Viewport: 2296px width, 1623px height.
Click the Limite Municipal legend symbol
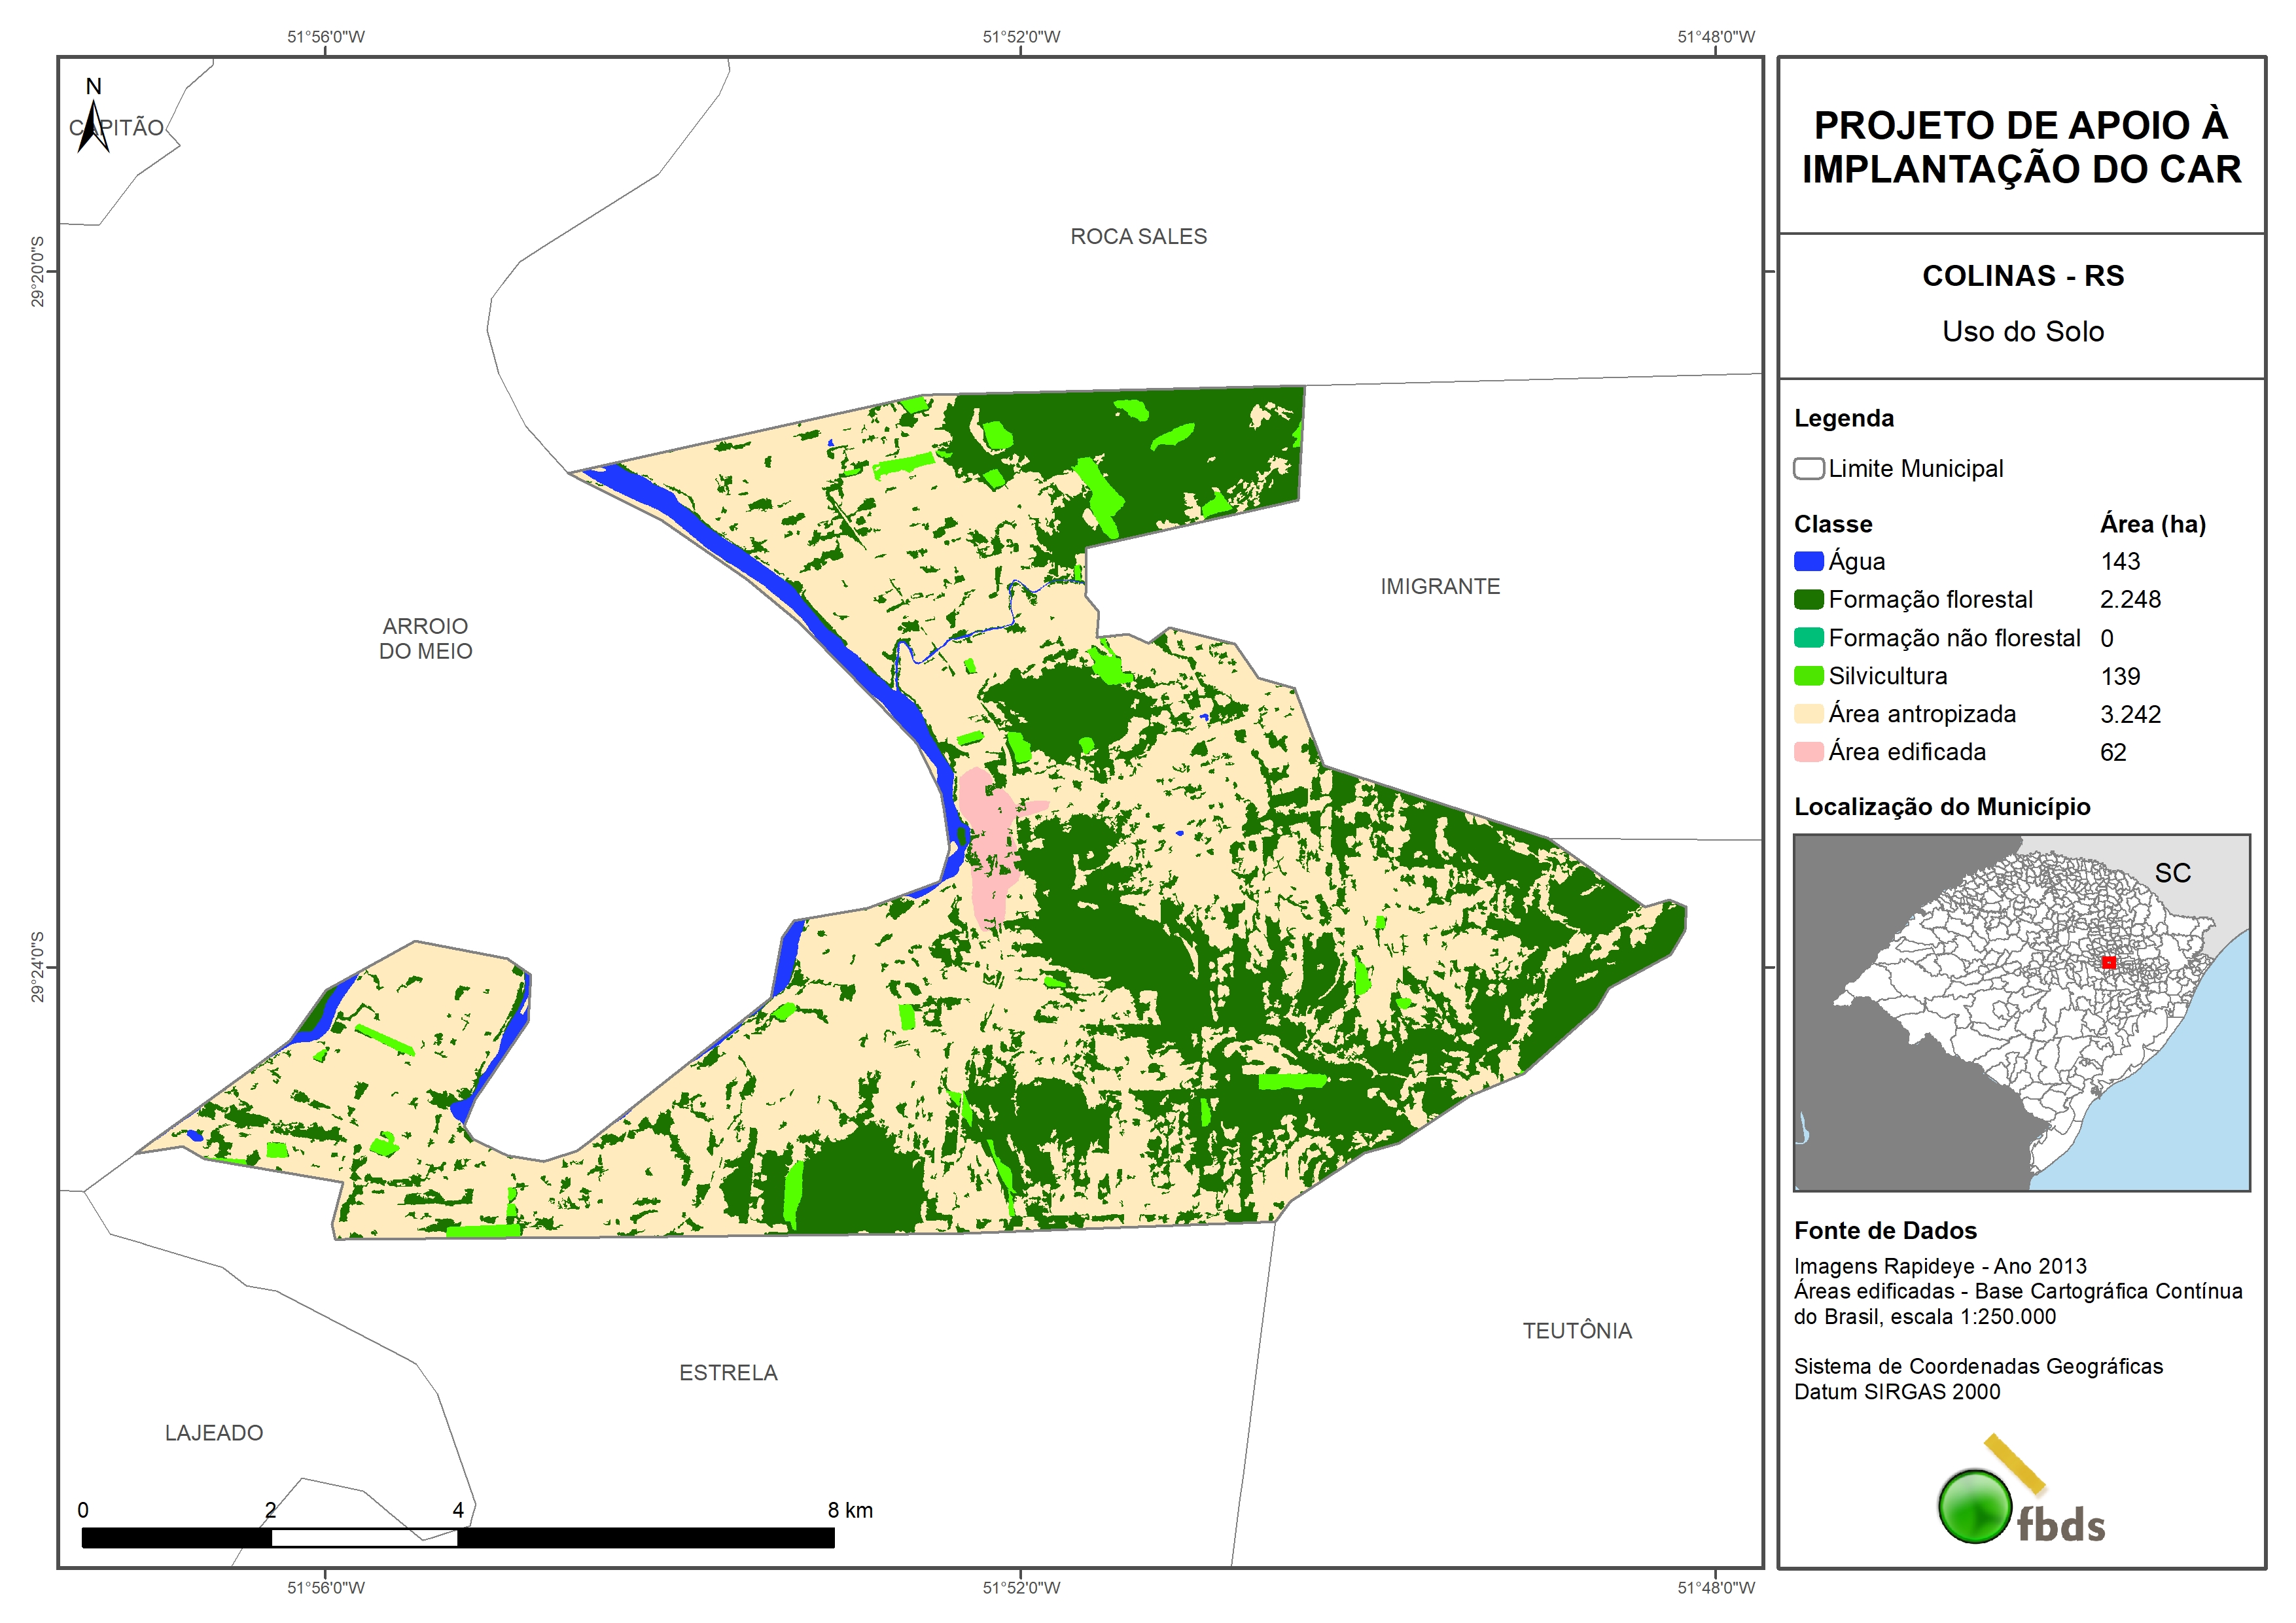1808,468
